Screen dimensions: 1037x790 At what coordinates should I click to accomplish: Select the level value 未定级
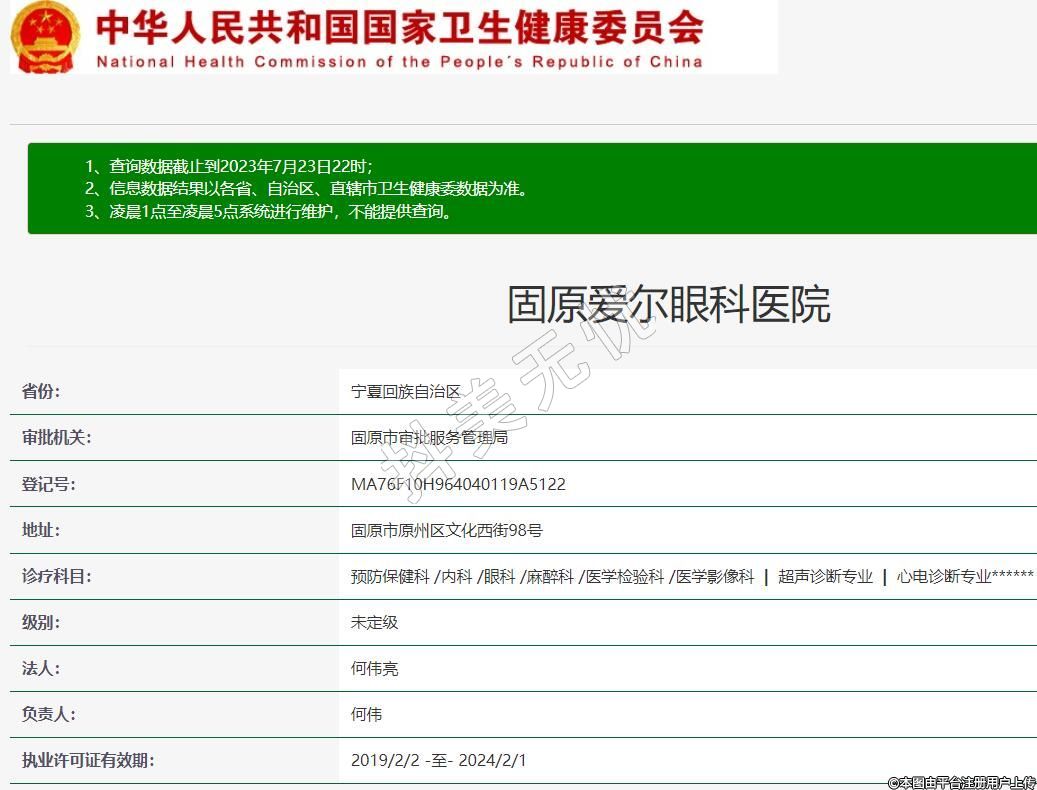point(374,622)
